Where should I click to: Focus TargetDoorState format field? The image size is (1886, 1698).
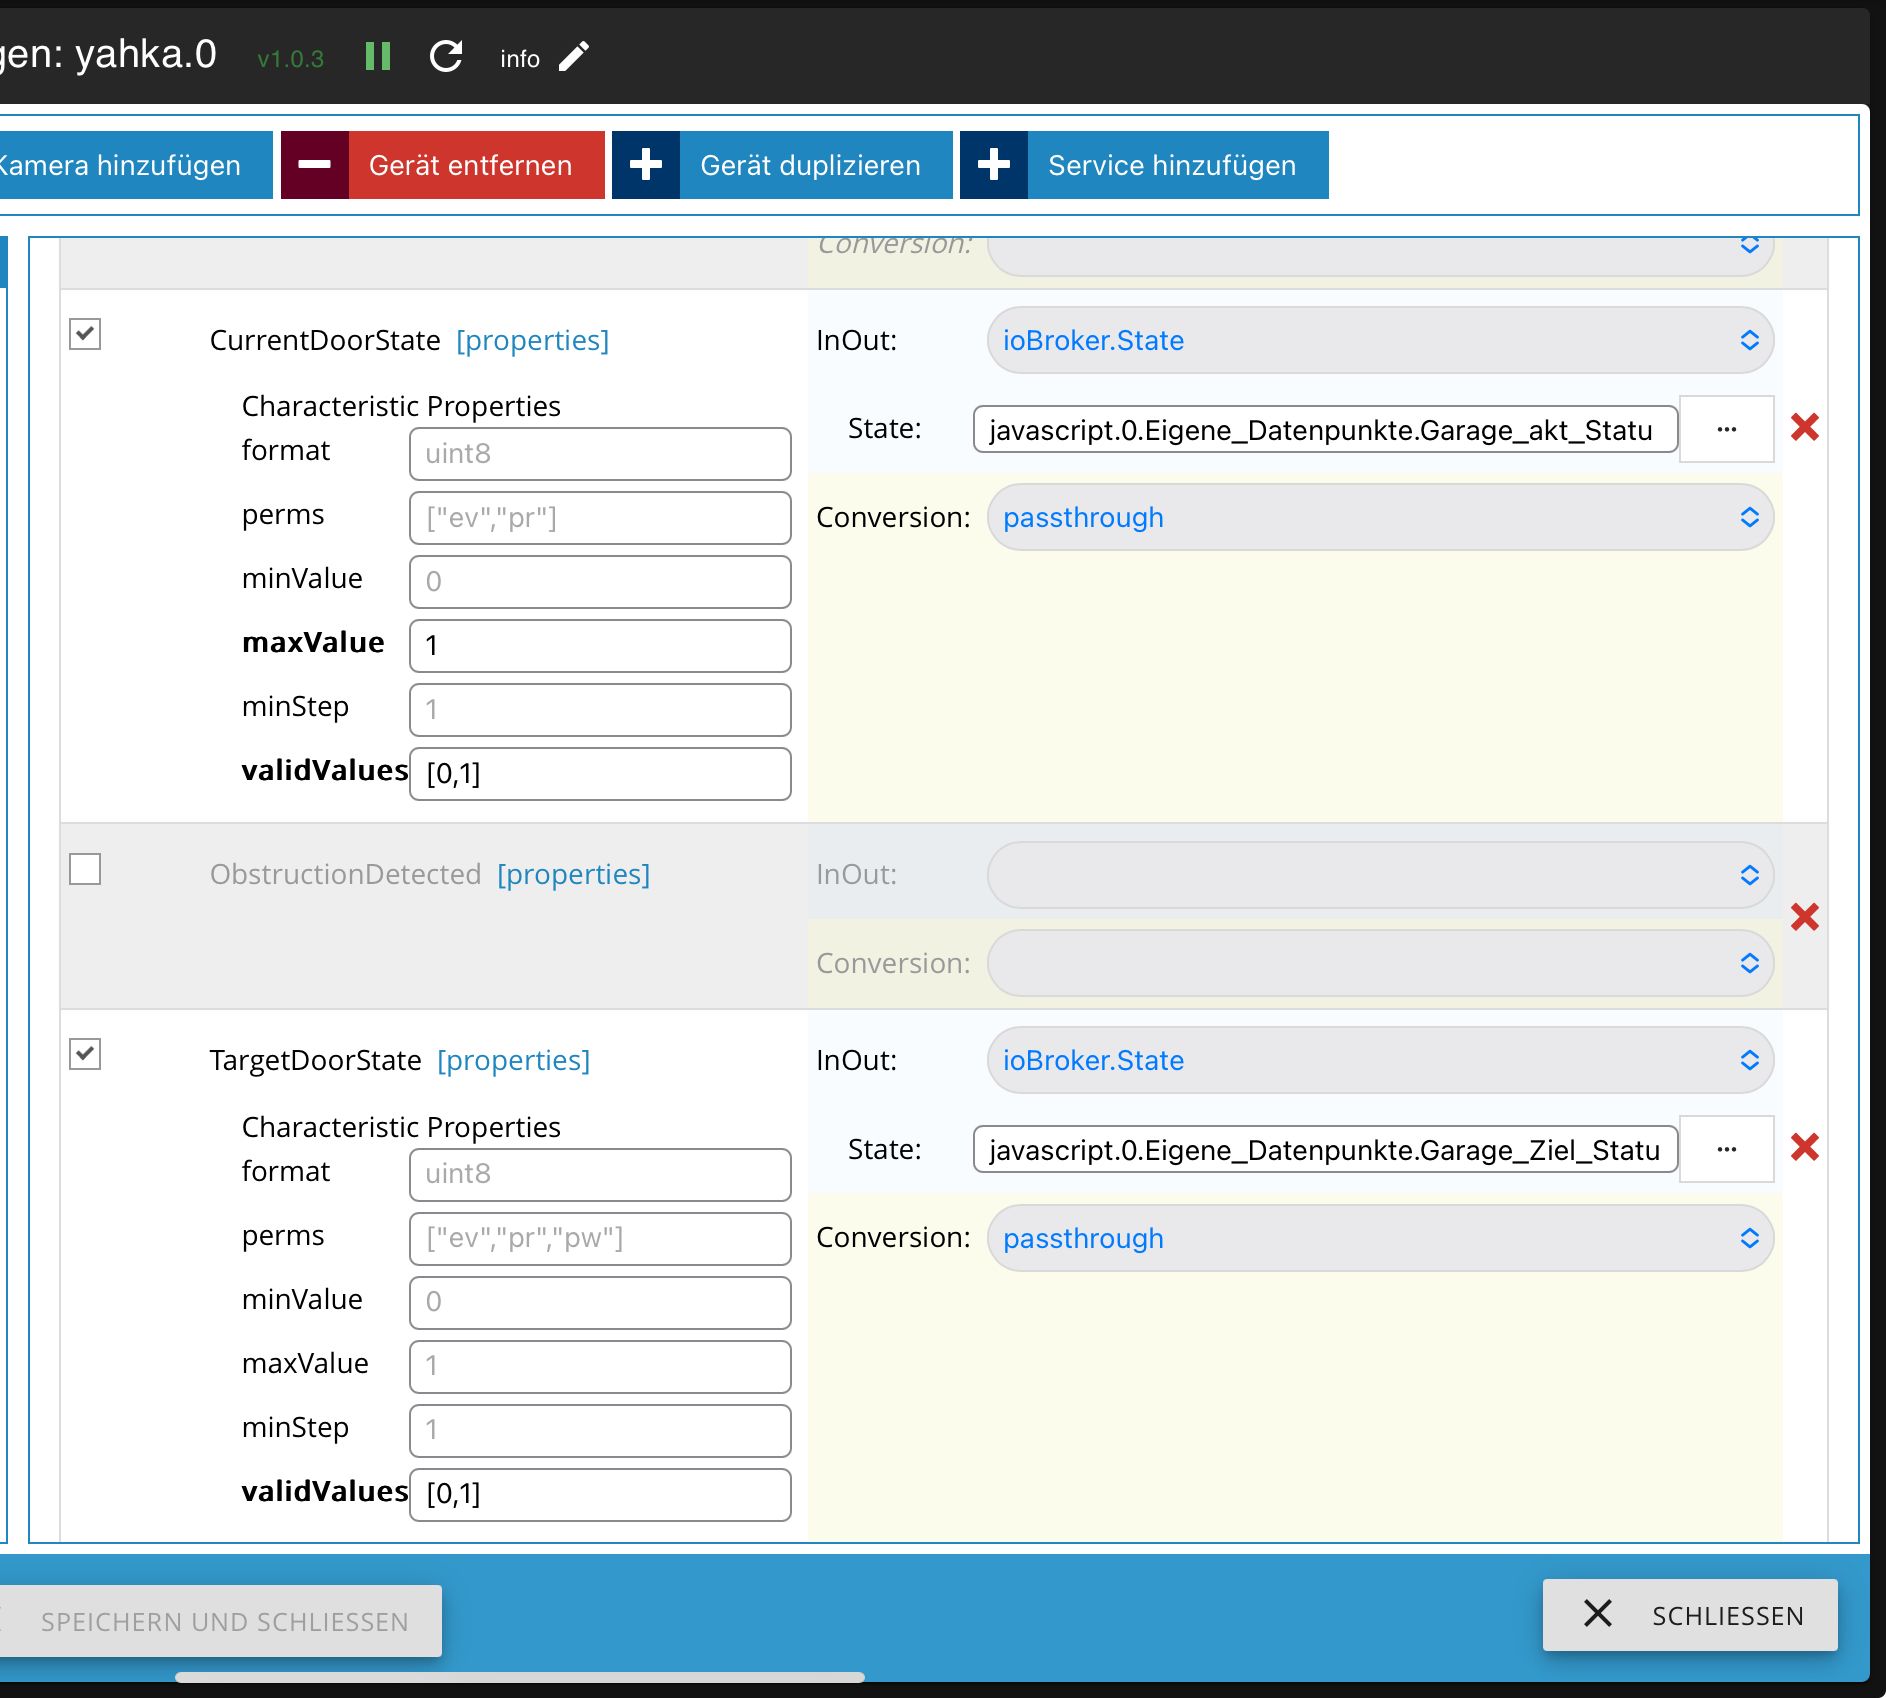(x=600, y=1175)
